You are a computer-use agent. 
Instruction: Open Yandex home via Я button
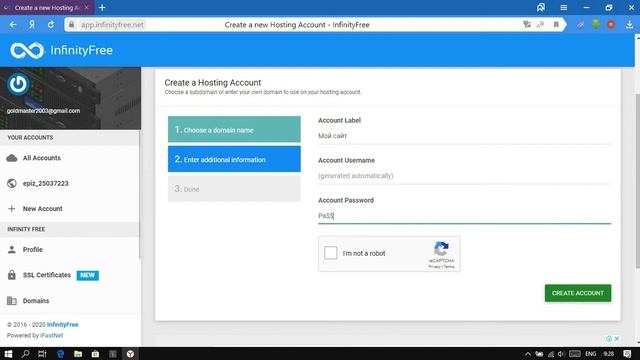tap(32, 24)
